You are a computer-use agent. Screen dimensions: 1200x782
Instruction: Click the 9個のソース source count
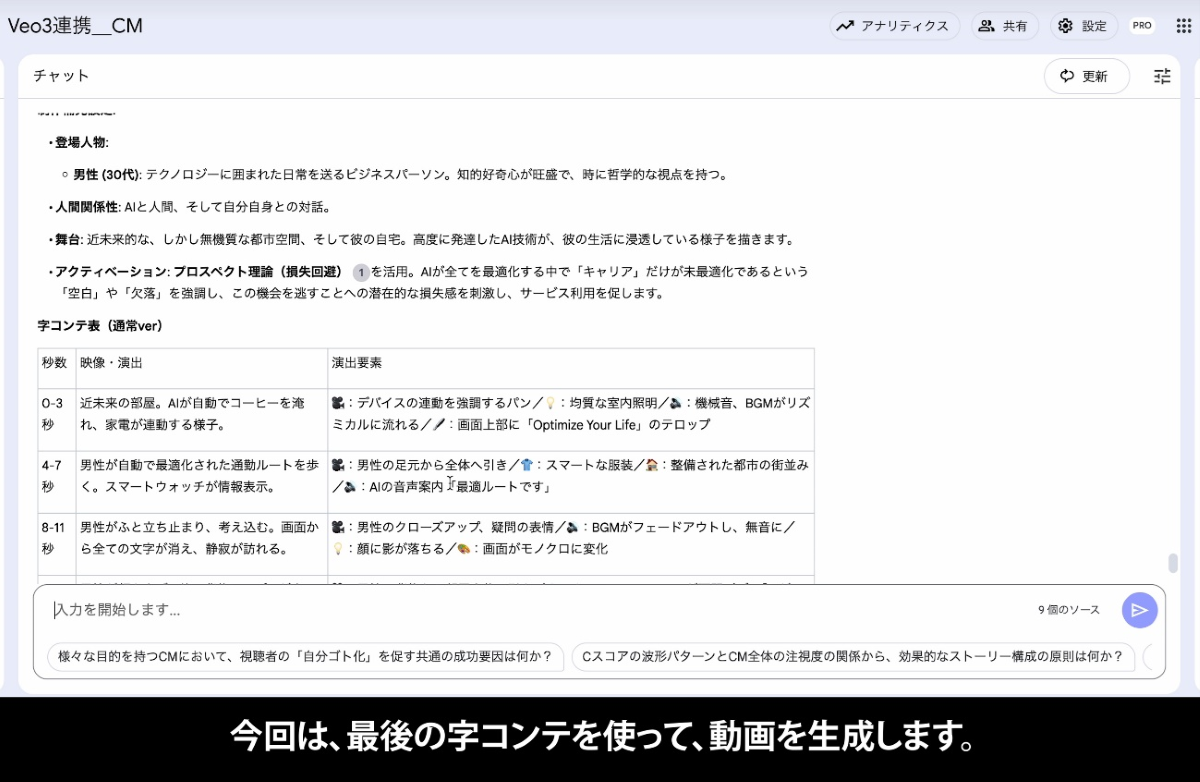(x=1068, y=610)
